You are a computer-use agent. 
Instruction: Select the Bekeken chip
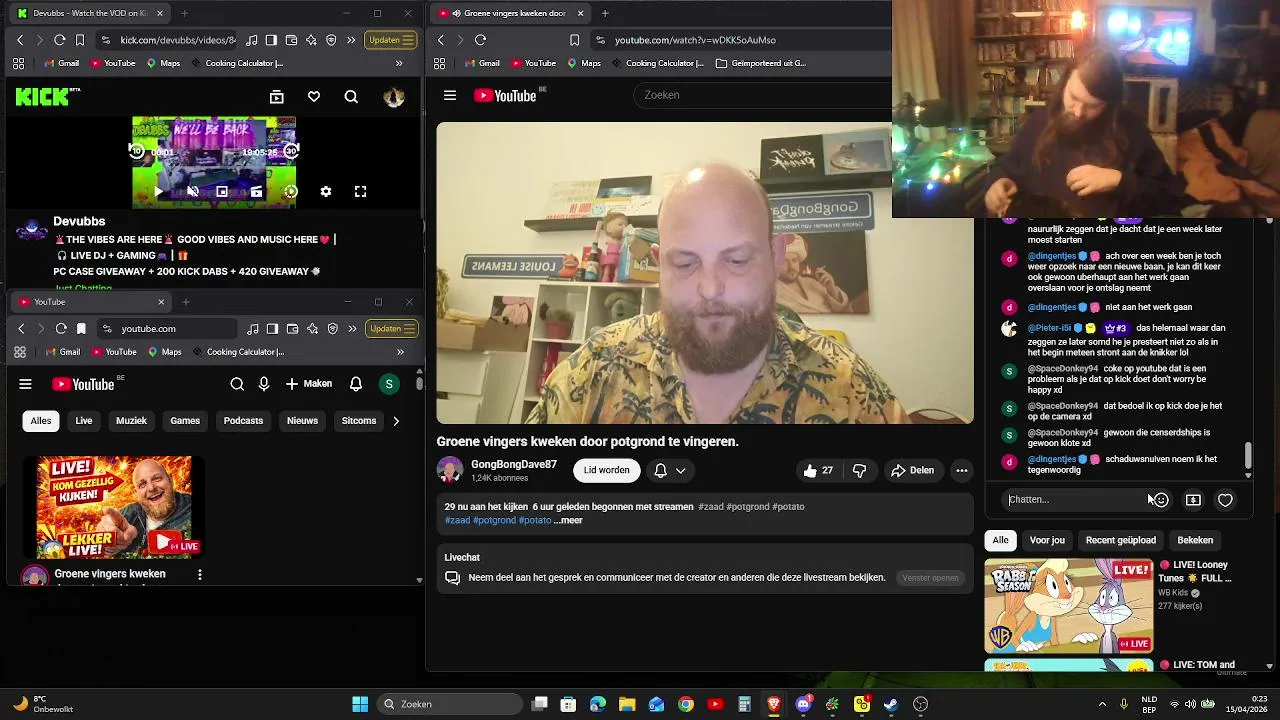coord(1195,541)
